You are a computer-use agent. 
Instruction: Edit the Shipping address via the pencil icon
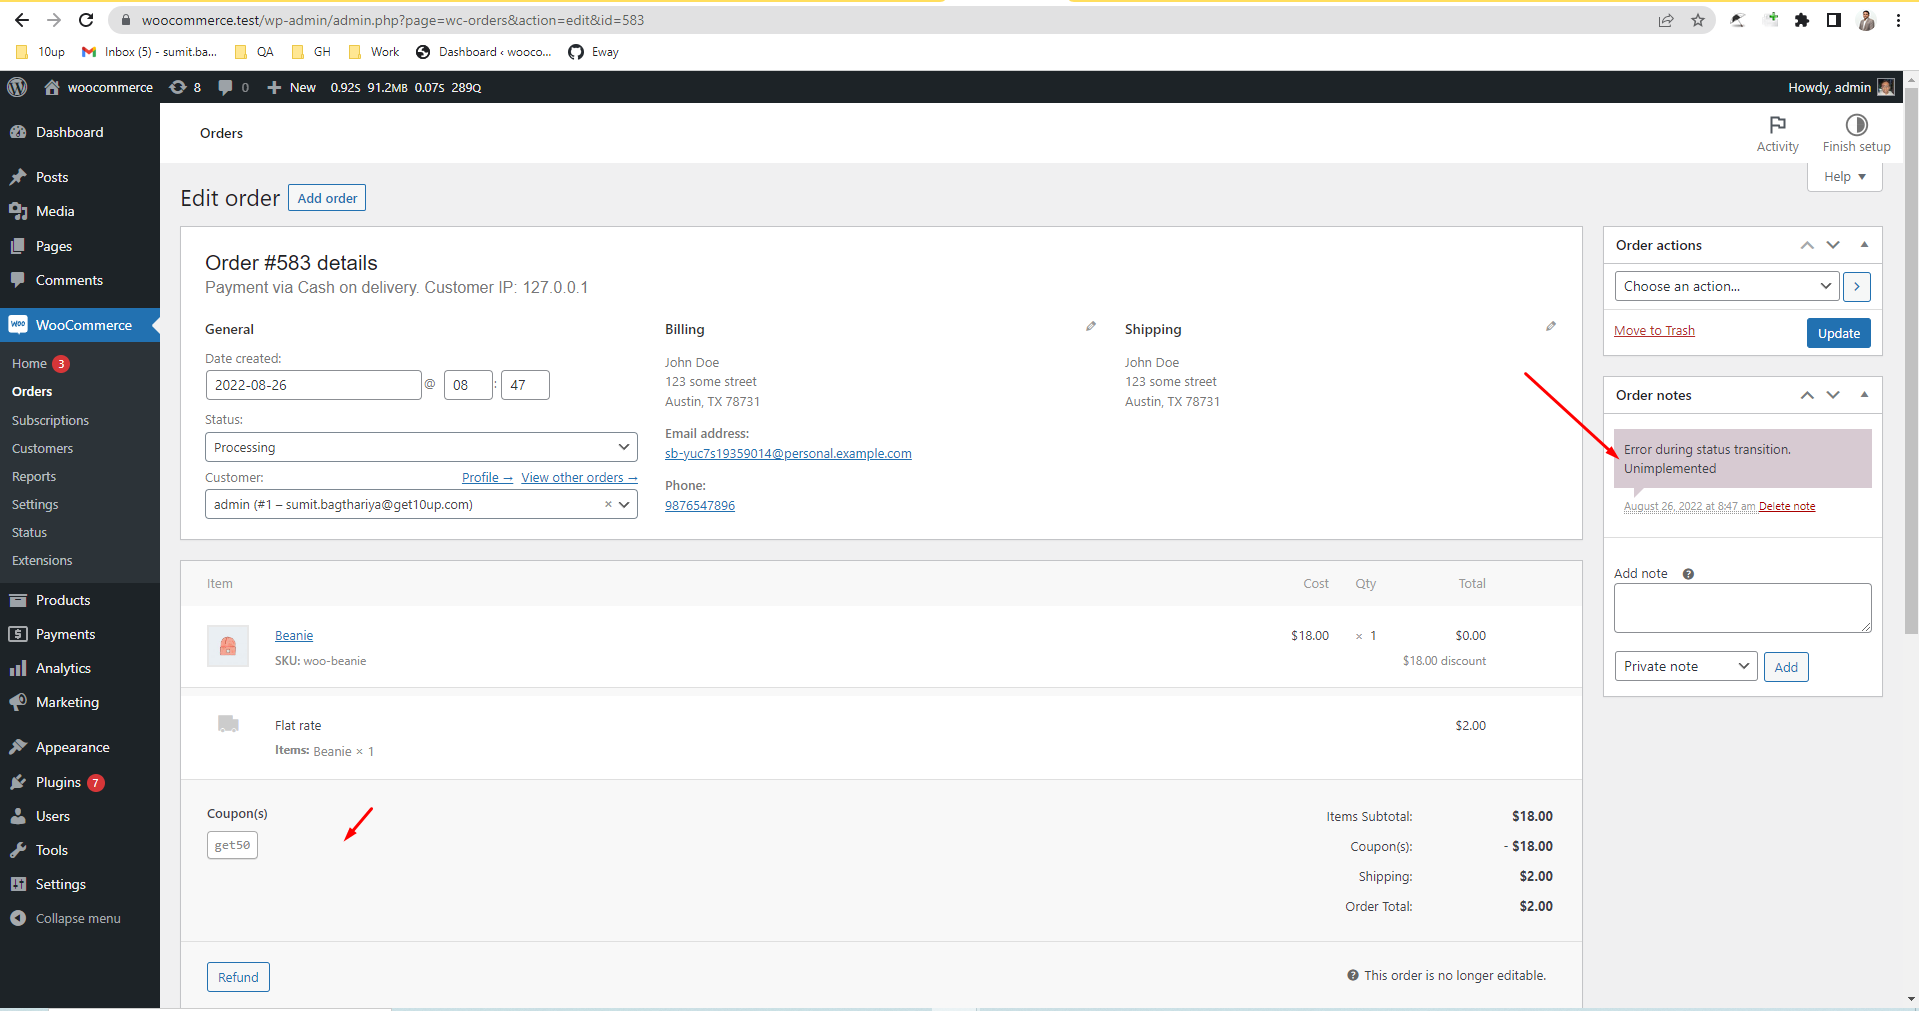1550,326
